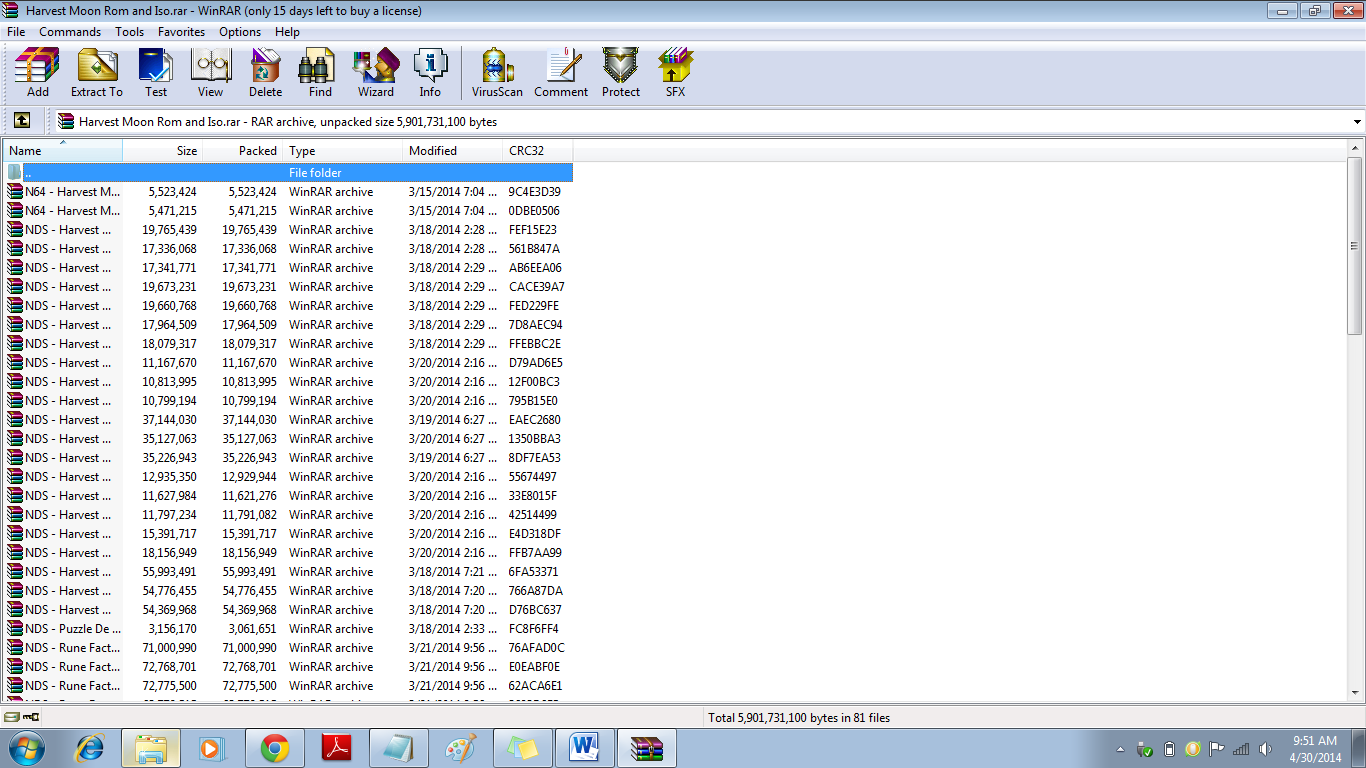The image size is (1366, 768).
Task: Switch to Microsoft Word in the taskbar
Action: pos(584,748)
